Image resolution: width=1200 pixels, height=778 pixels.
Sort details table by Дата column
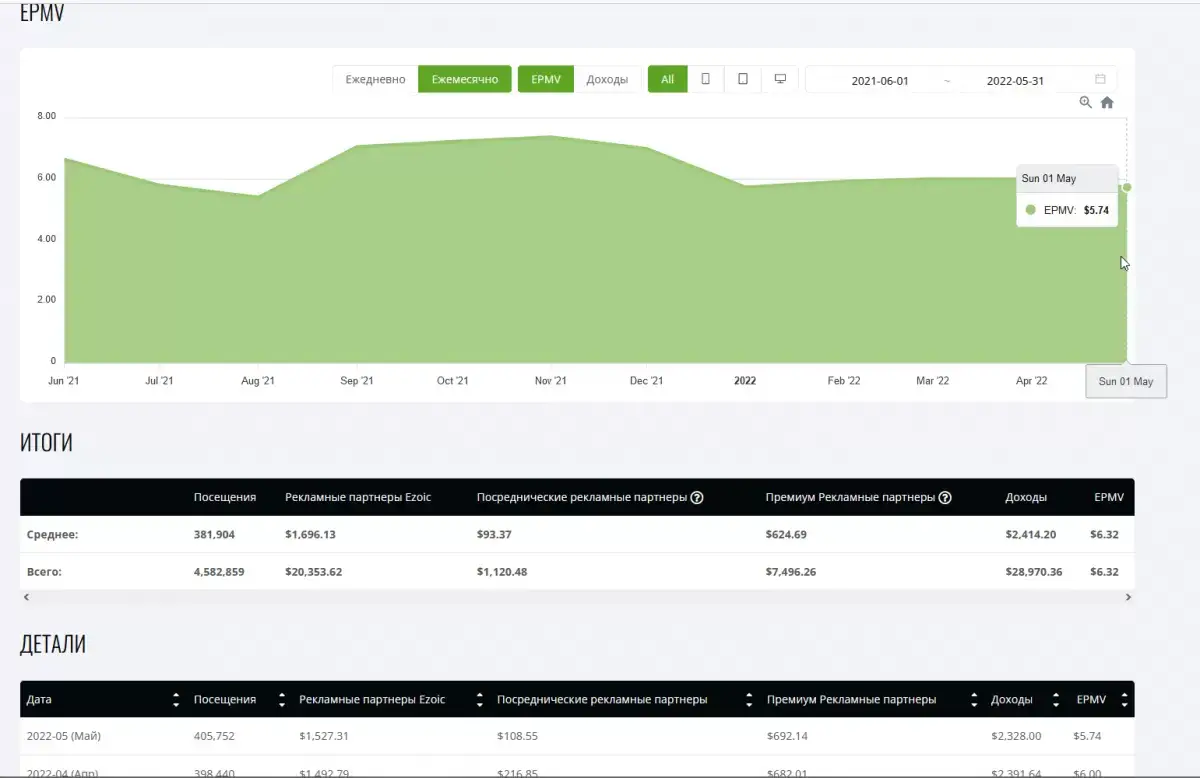pyautogui.click(x=176, y=700)
